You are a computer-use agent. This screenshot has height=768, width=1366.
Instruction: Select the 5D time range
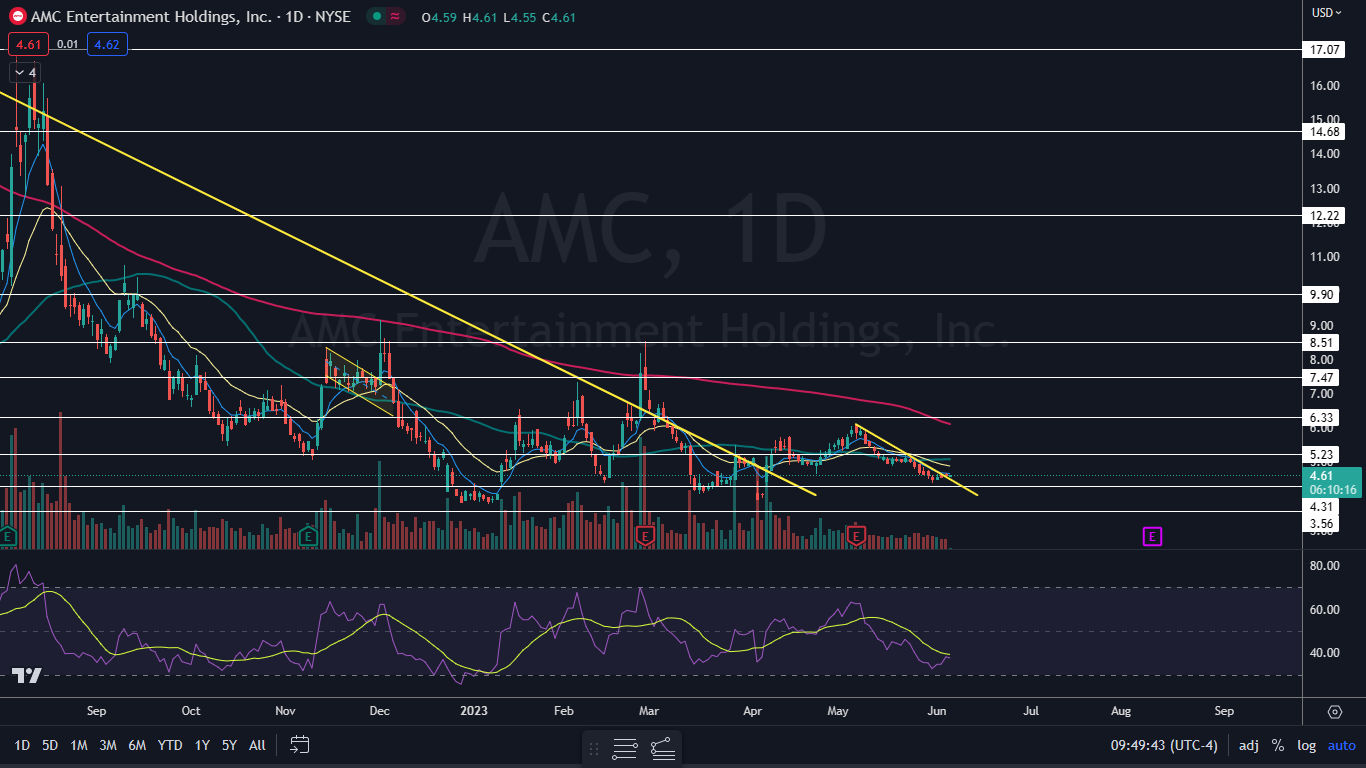(50, 745)
